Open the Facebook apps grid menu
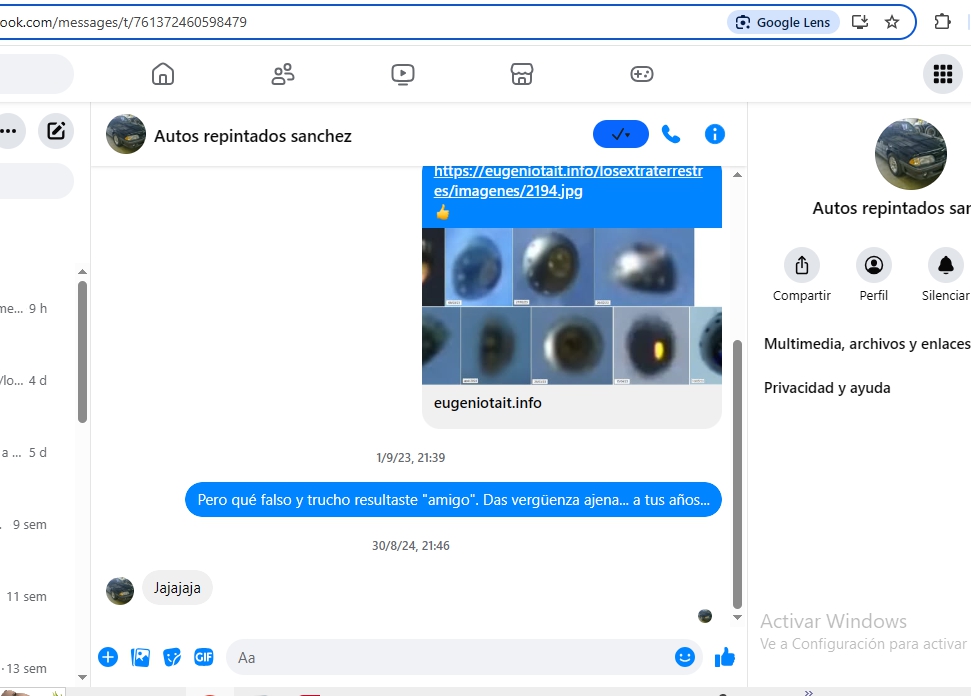 coord(941,74)
